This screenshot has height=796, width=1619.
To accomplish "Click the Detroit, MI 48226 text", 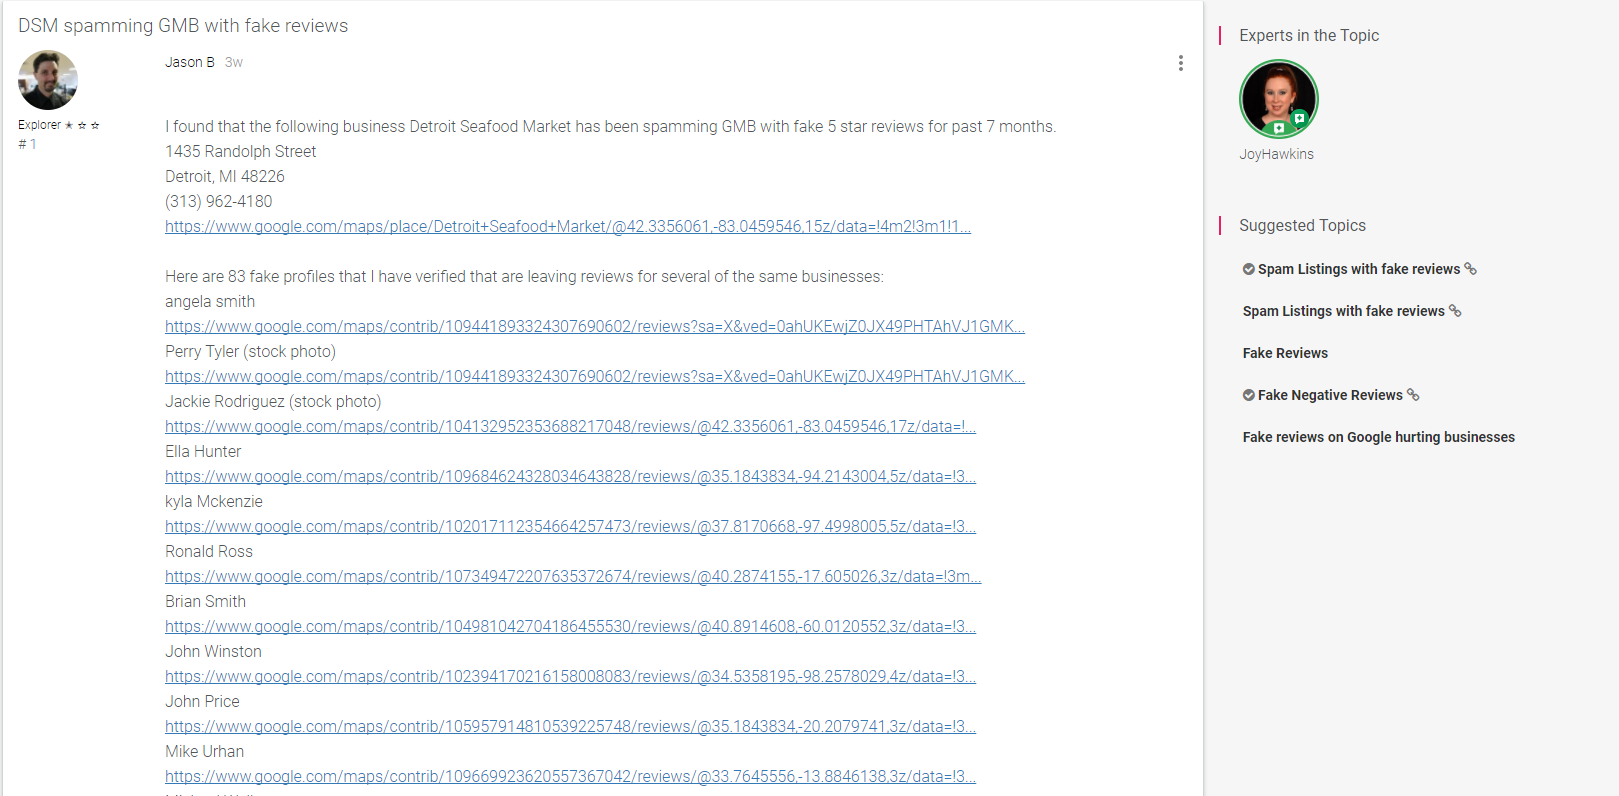I will (x=225, y=177).
